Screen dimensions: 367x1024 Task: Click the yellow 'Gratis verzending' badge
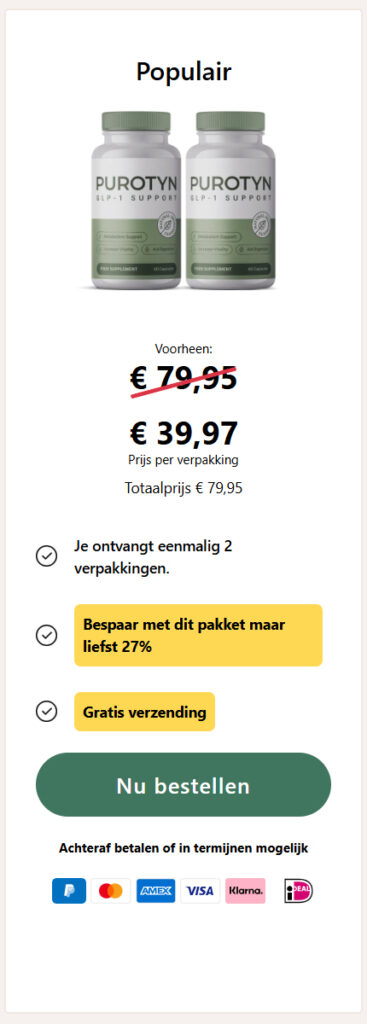point(144,712)
